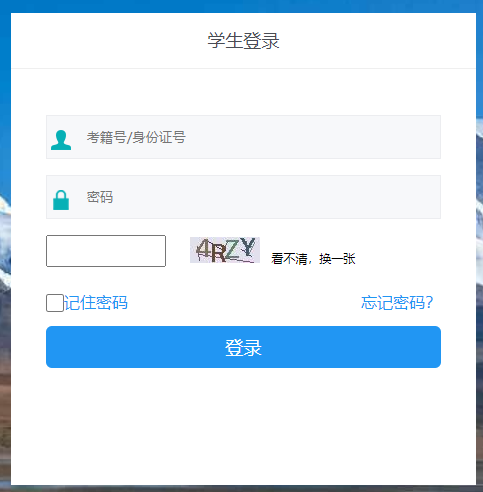This screenshot has width=483, height=492.
Task: Refresh the 4RZY captcha image
Action: tap(225, 250)
